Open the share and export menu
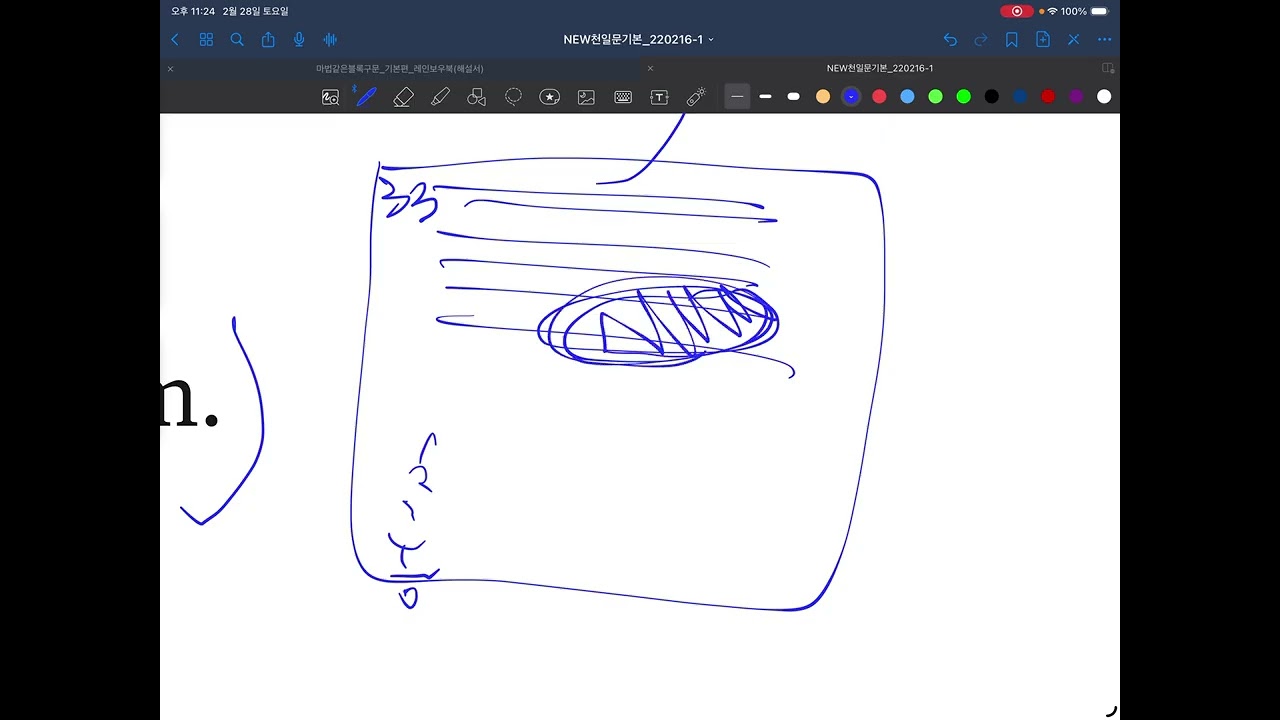 [268, 40]
